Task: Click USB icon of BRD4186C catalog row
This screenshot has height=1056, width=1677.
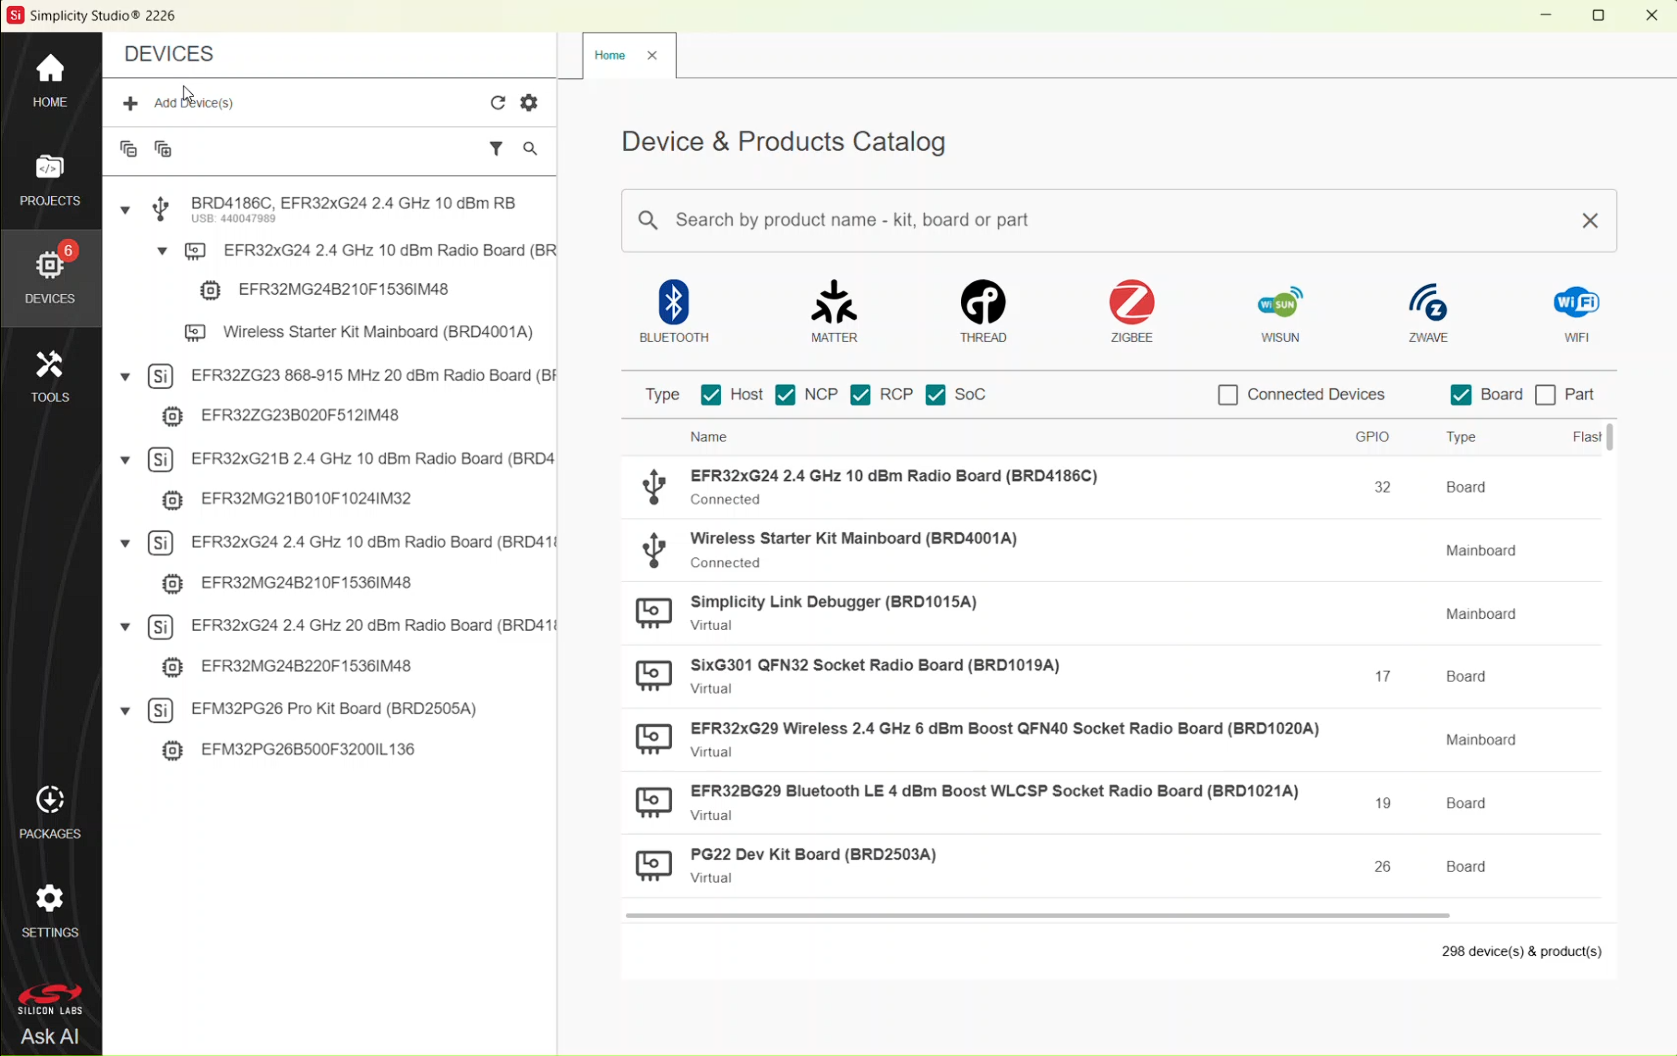Action: [x=654, y=487]
